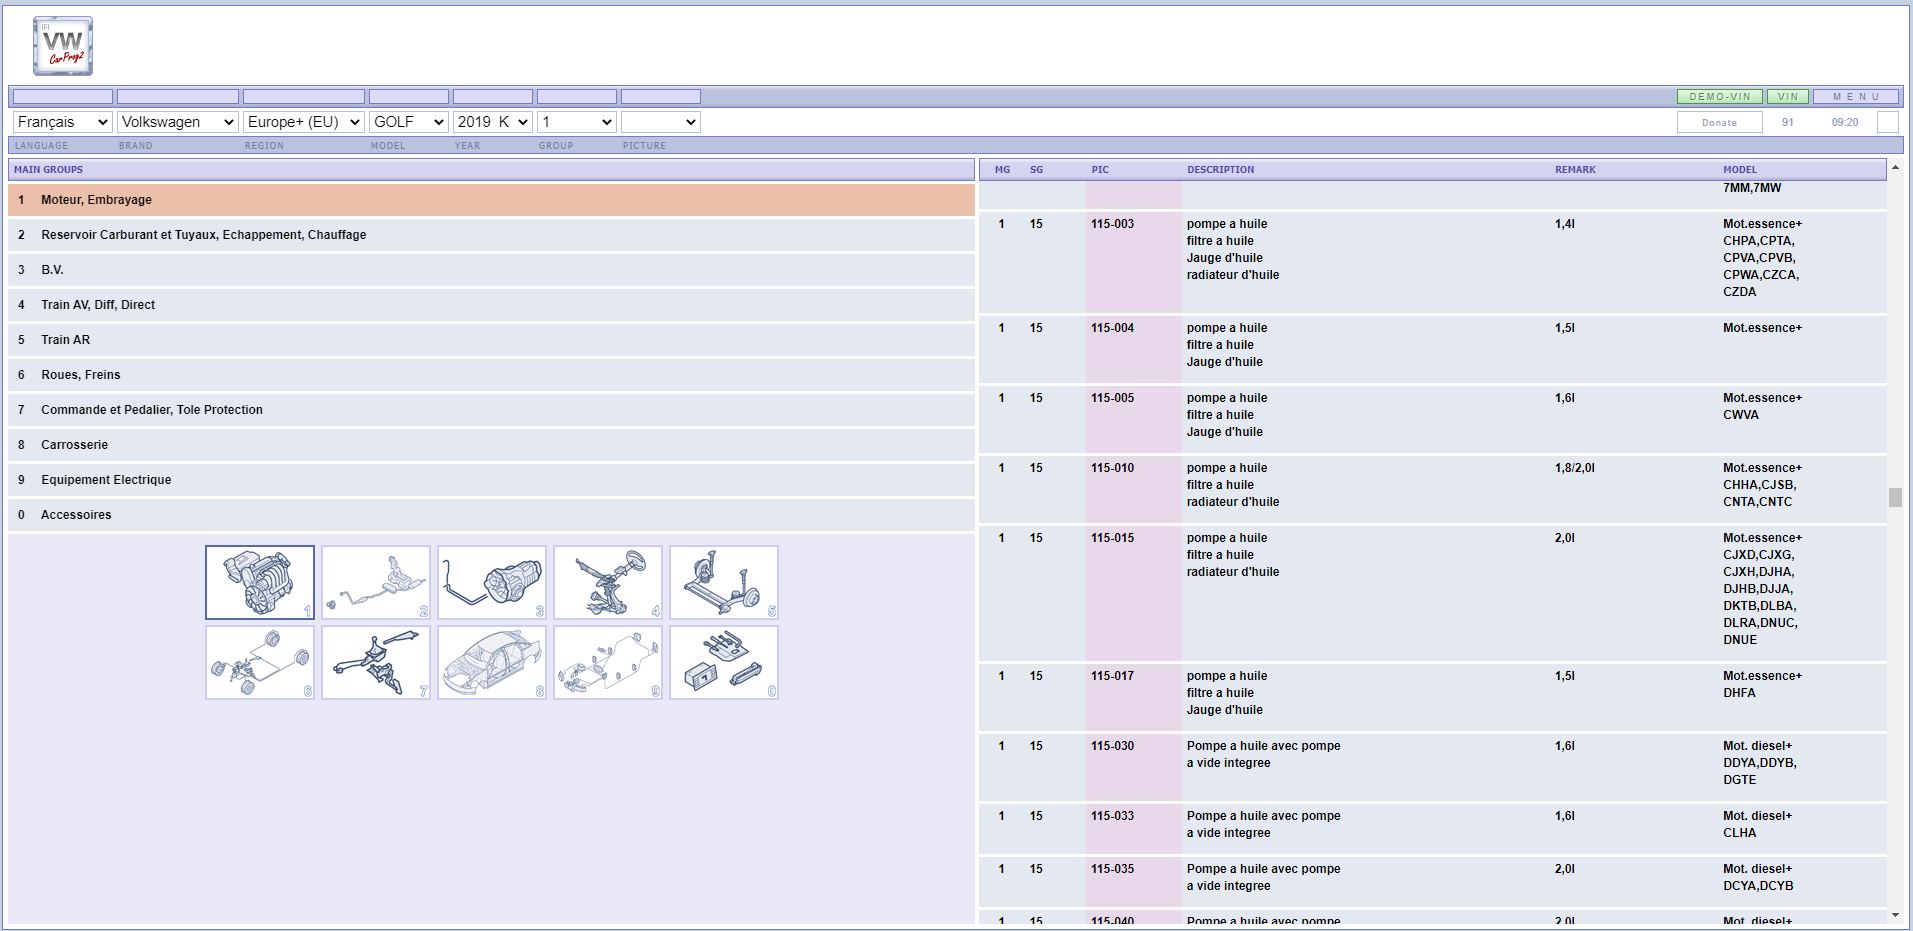
Task: Select main group Carrosserie
Action: coord(491,445)
